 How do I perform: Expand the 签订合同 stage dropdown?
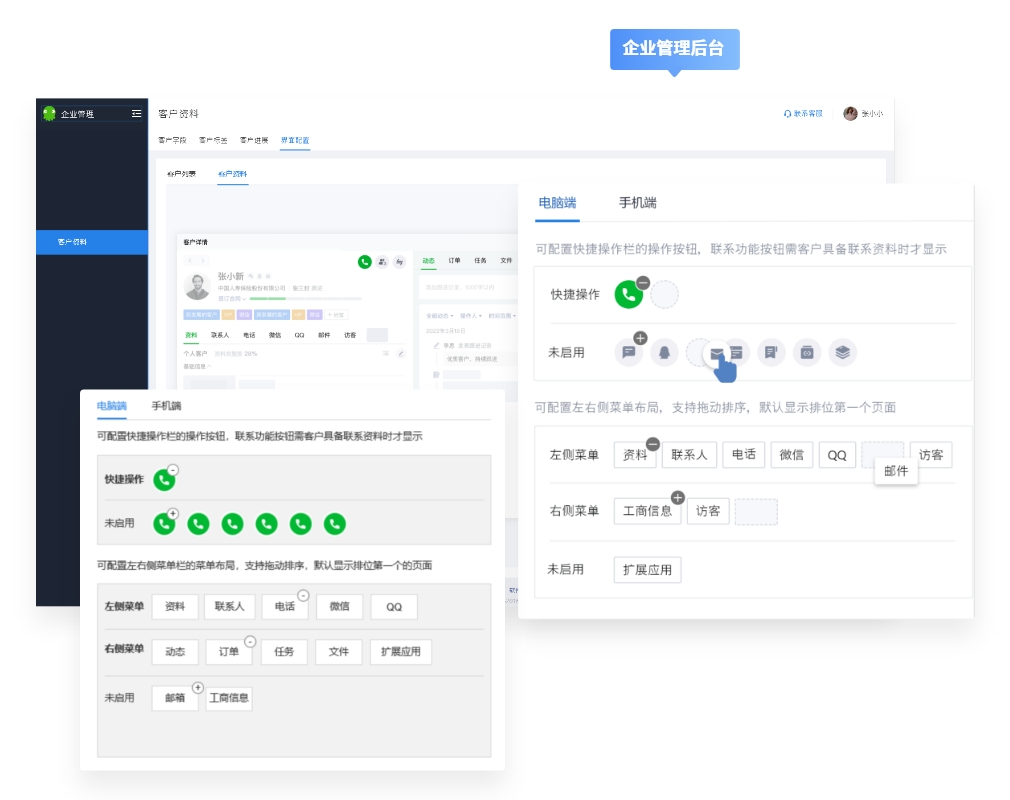click(243, 299)
